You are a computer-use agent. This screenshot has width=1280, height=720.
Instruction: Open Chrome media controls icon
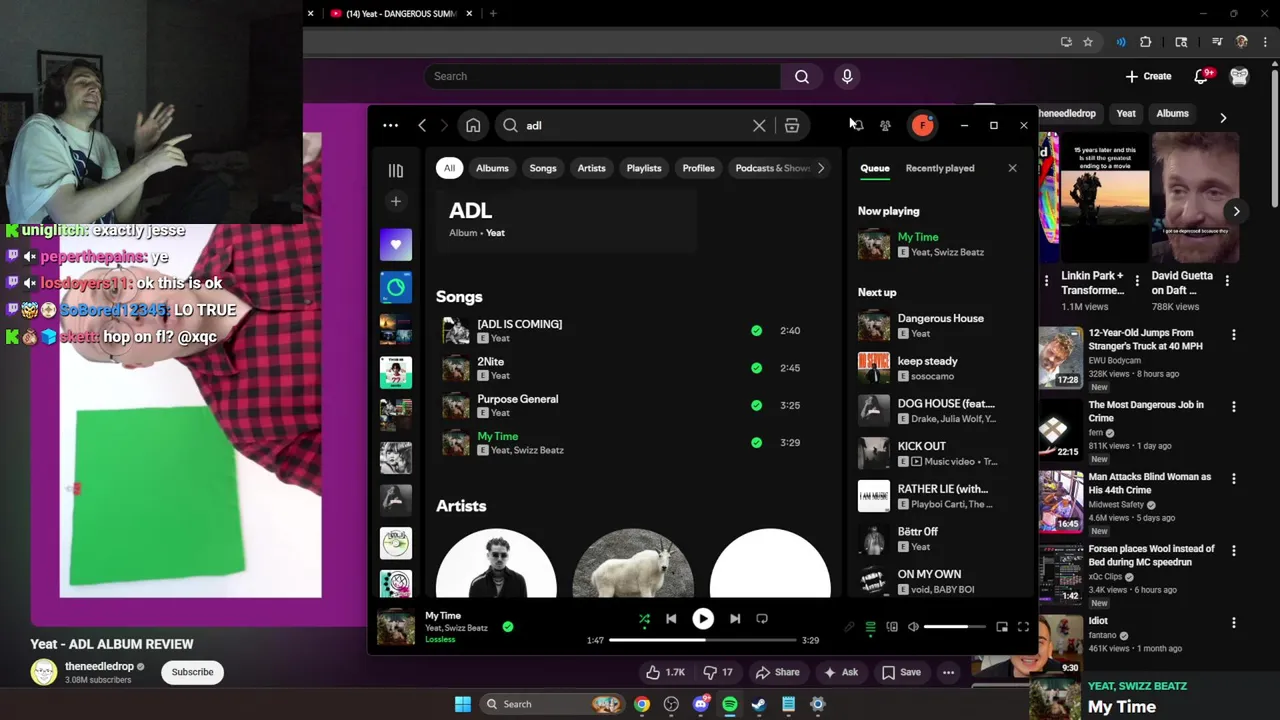click(1217, 42)
